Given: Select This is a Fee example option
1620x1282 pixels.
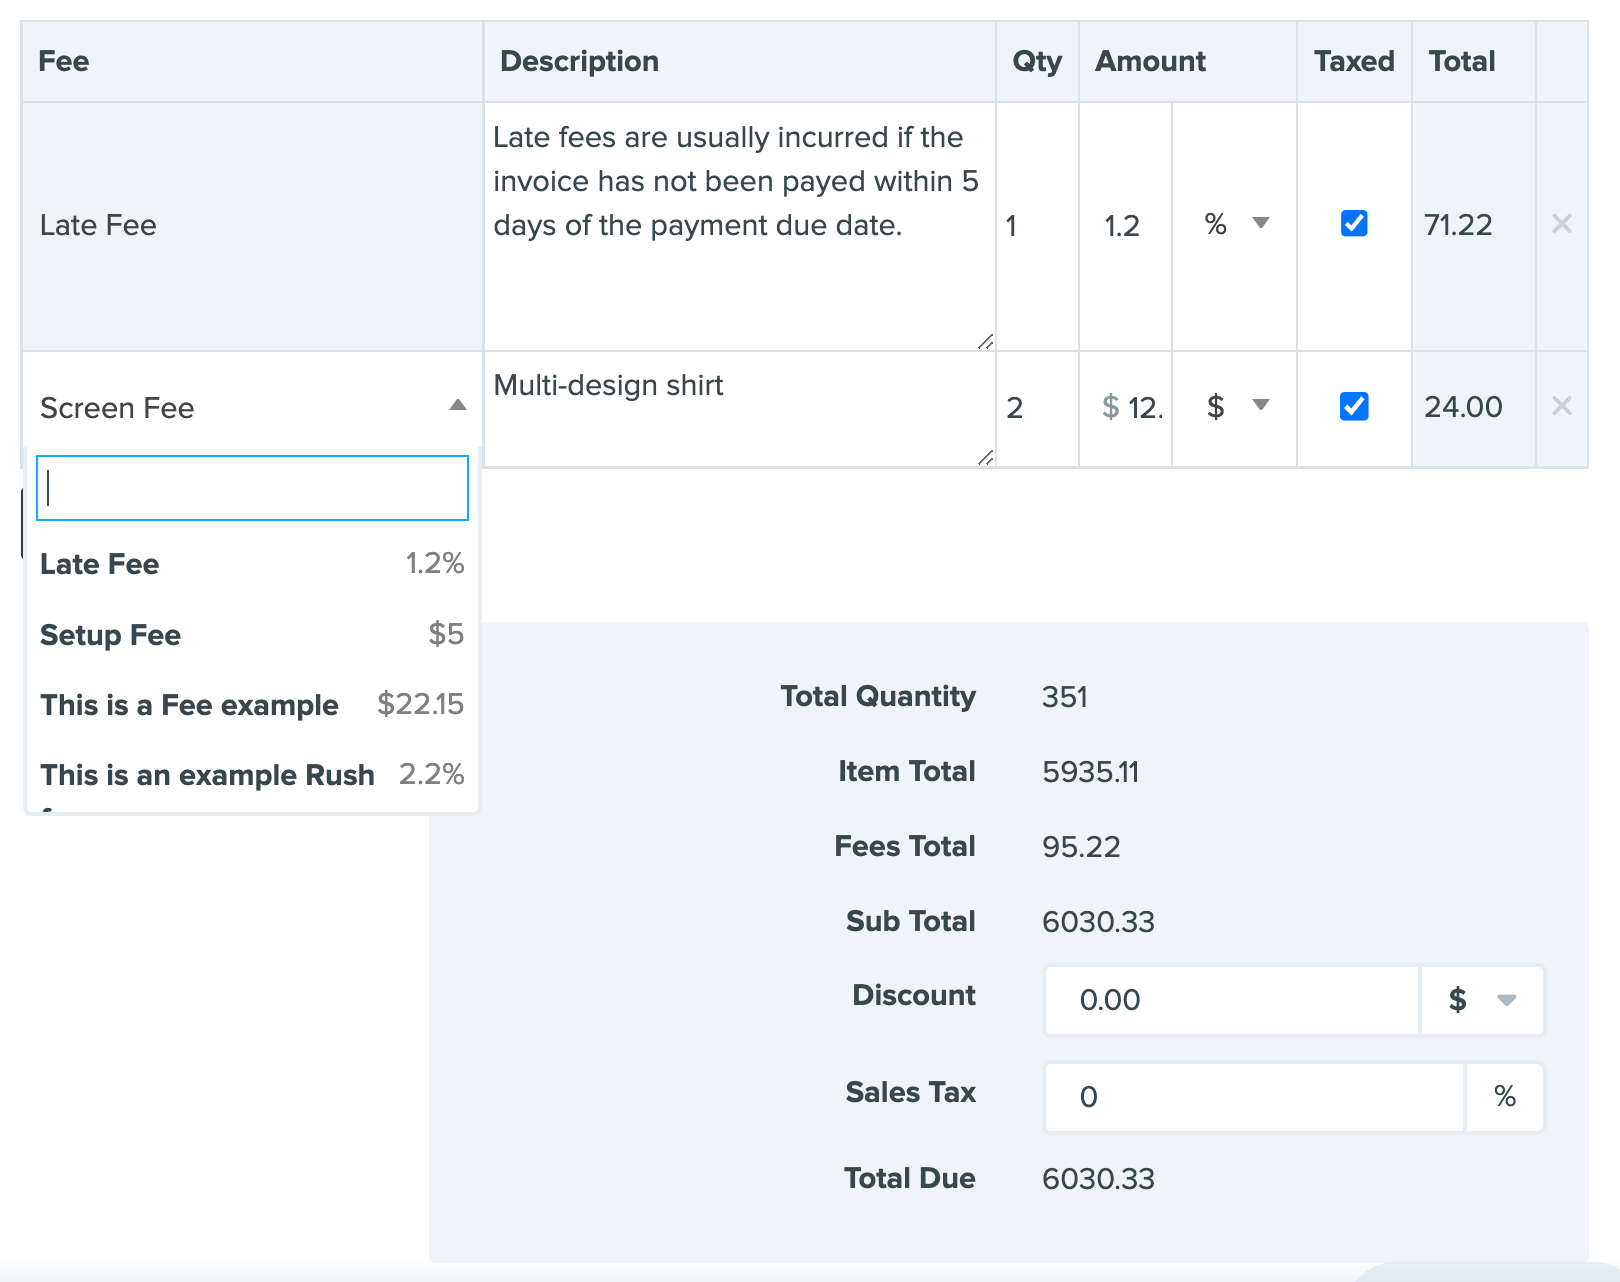Looking at the screenshot, I should click(x=252, y=704).
